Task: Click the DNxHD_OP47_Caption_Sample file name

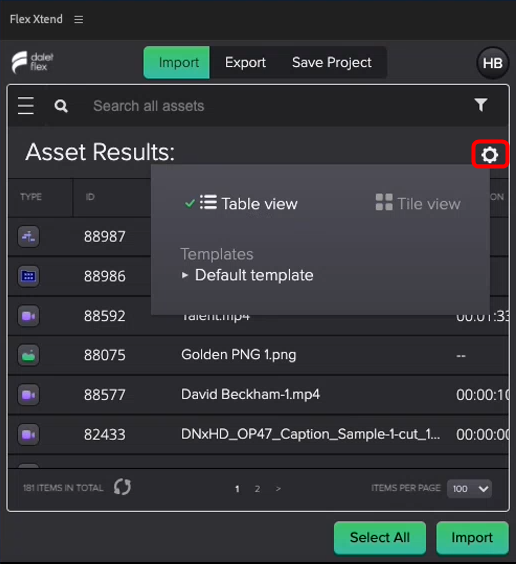Action: point(310,434)
